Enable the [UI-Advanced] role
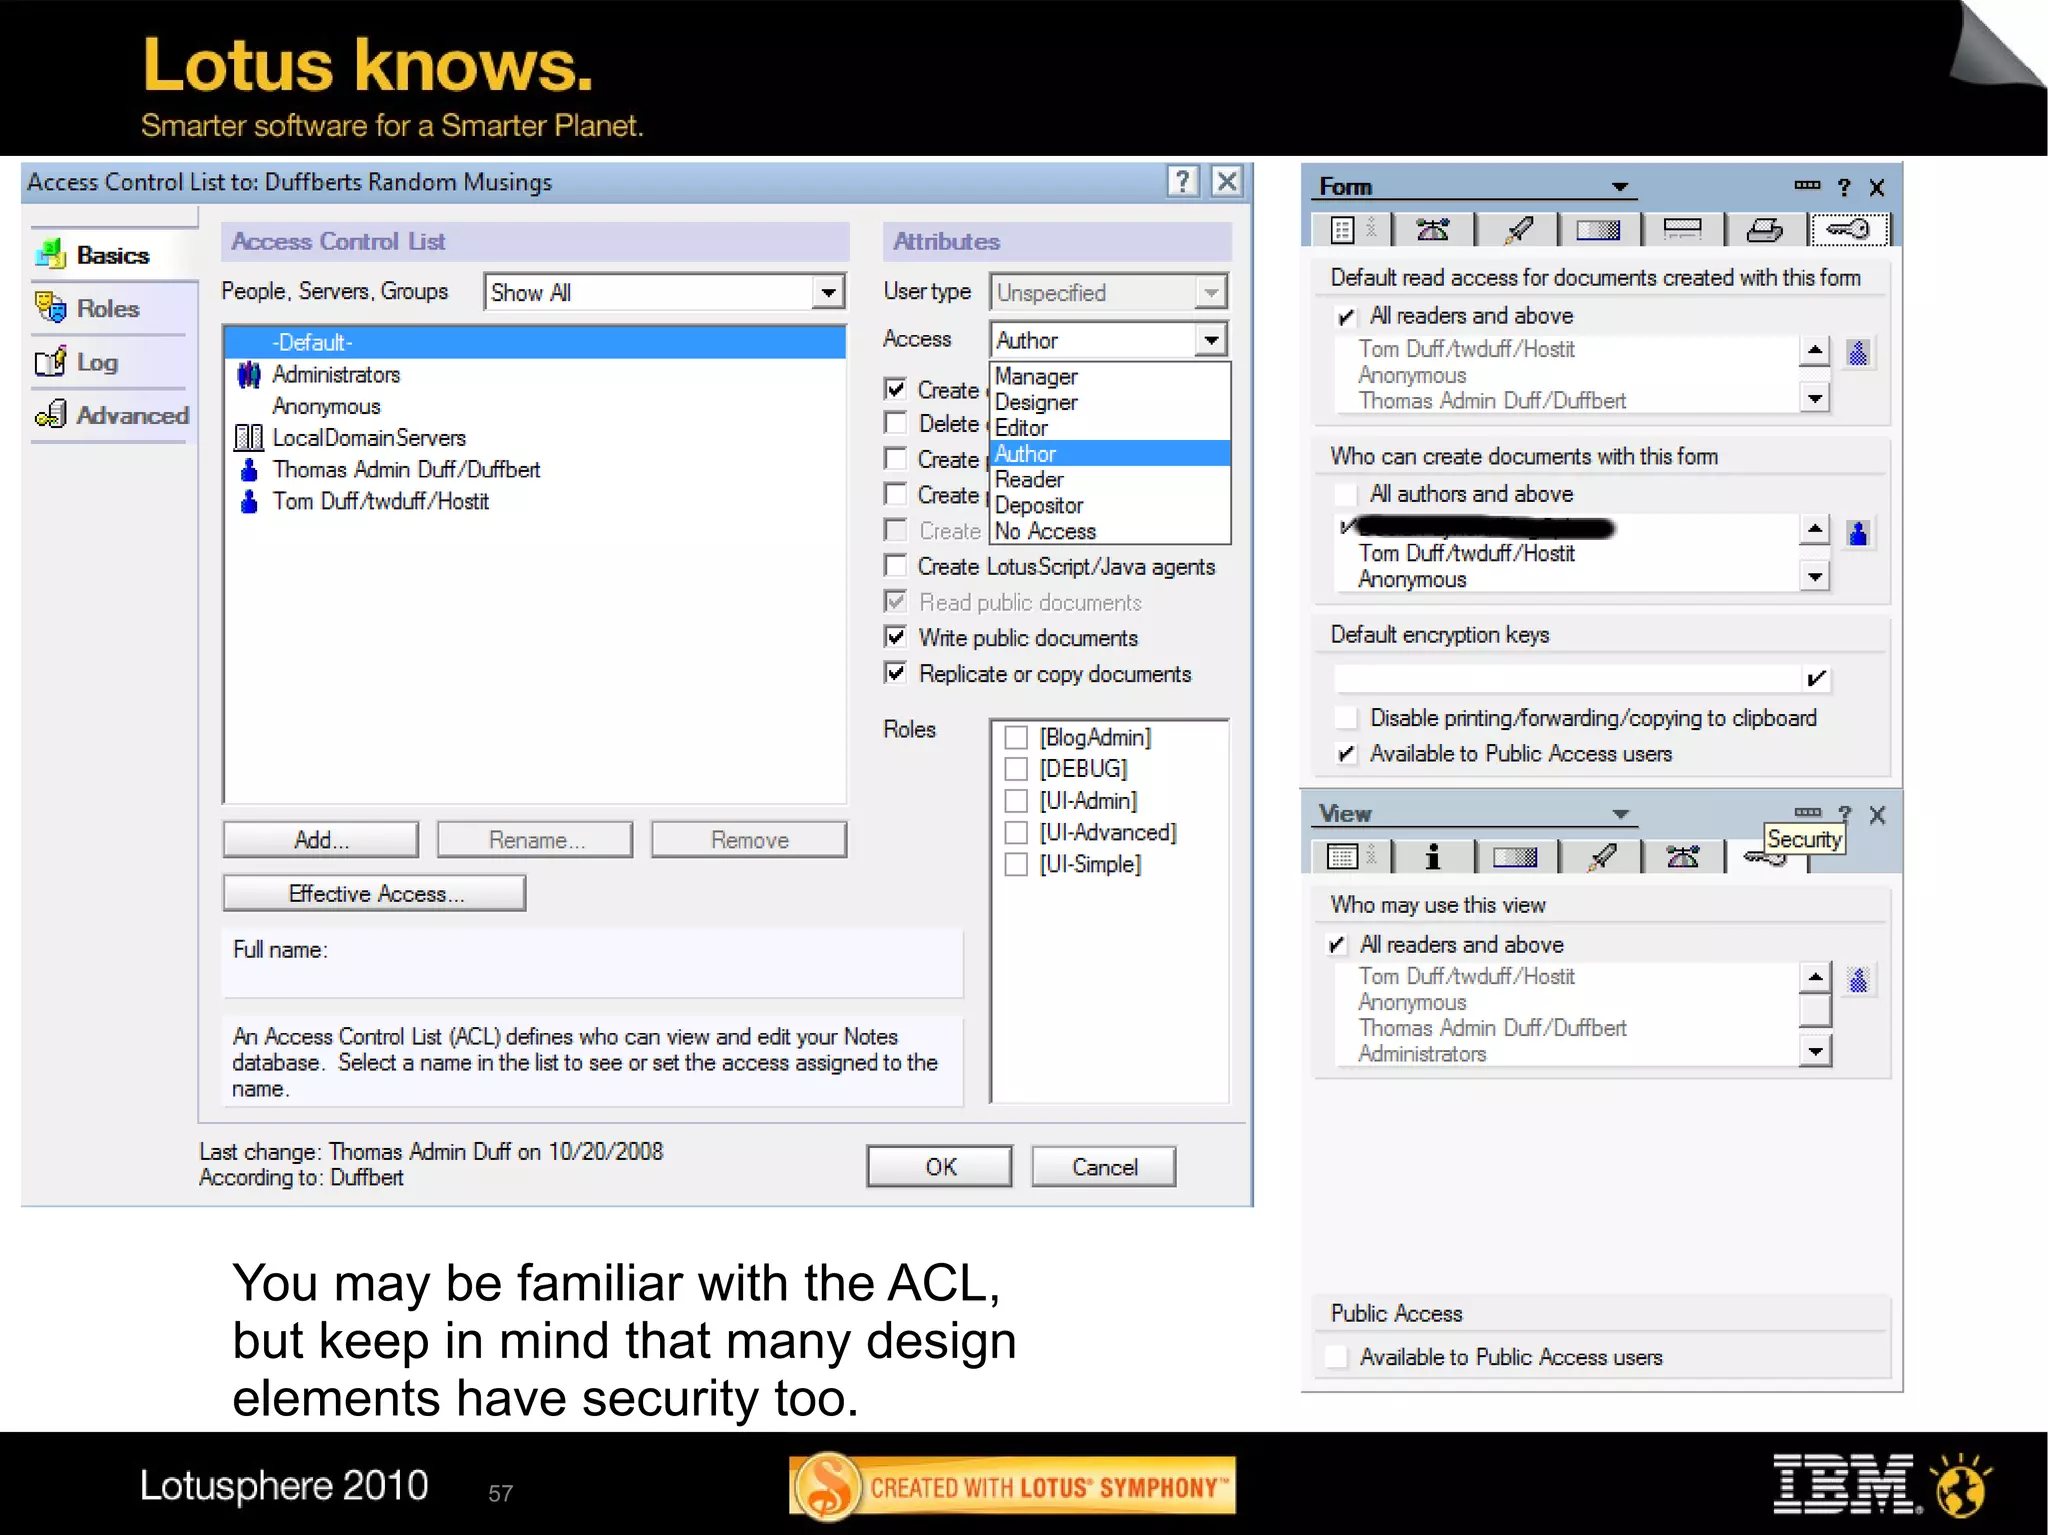Image resolution: width=2048 pixels, height=1535 pixels. [x=1016, y=833]
